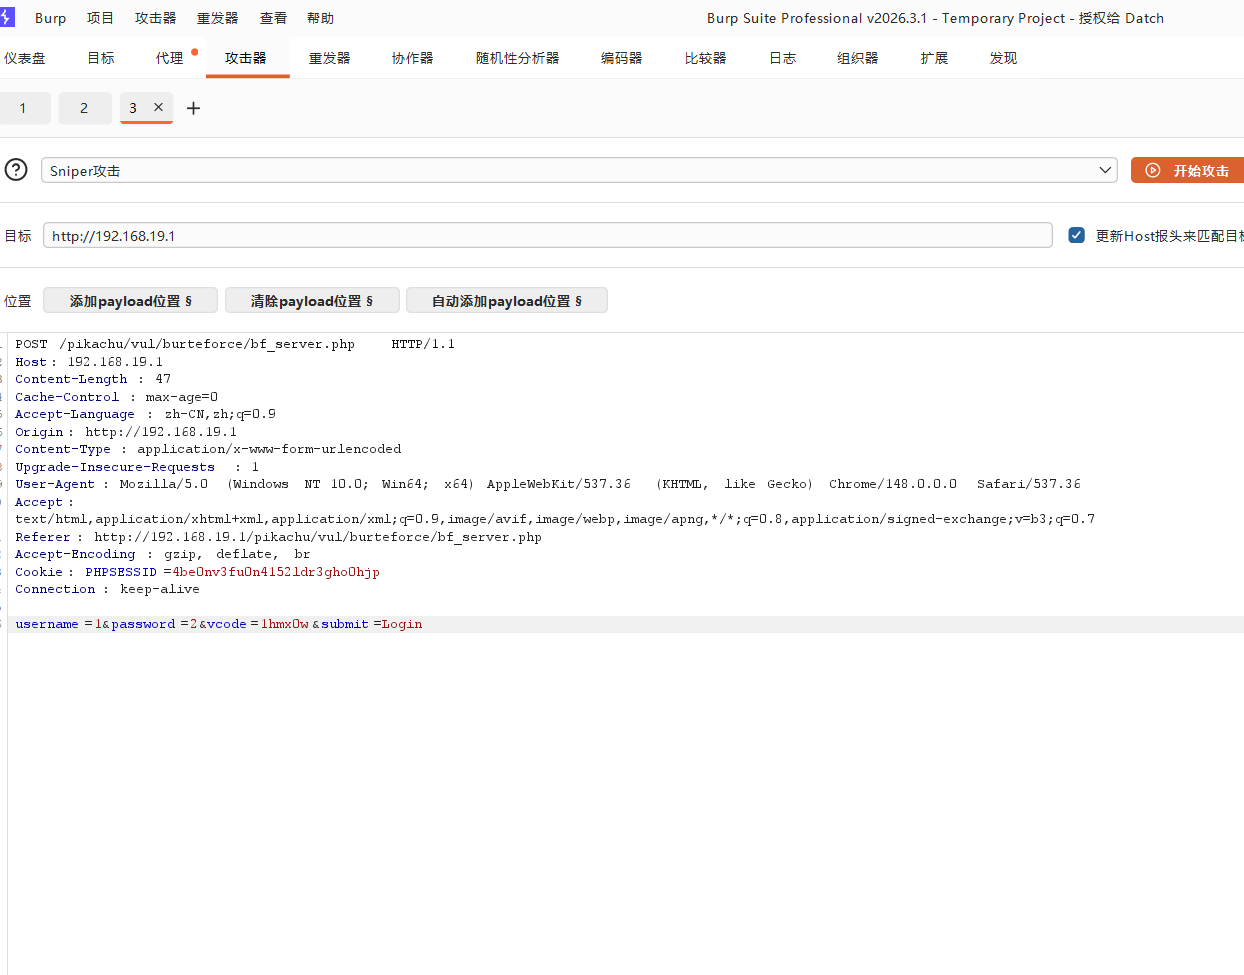The height and width of the screenshot is (975, 1244).
Task: Open the 日志 tab
Action: [783, 58]
